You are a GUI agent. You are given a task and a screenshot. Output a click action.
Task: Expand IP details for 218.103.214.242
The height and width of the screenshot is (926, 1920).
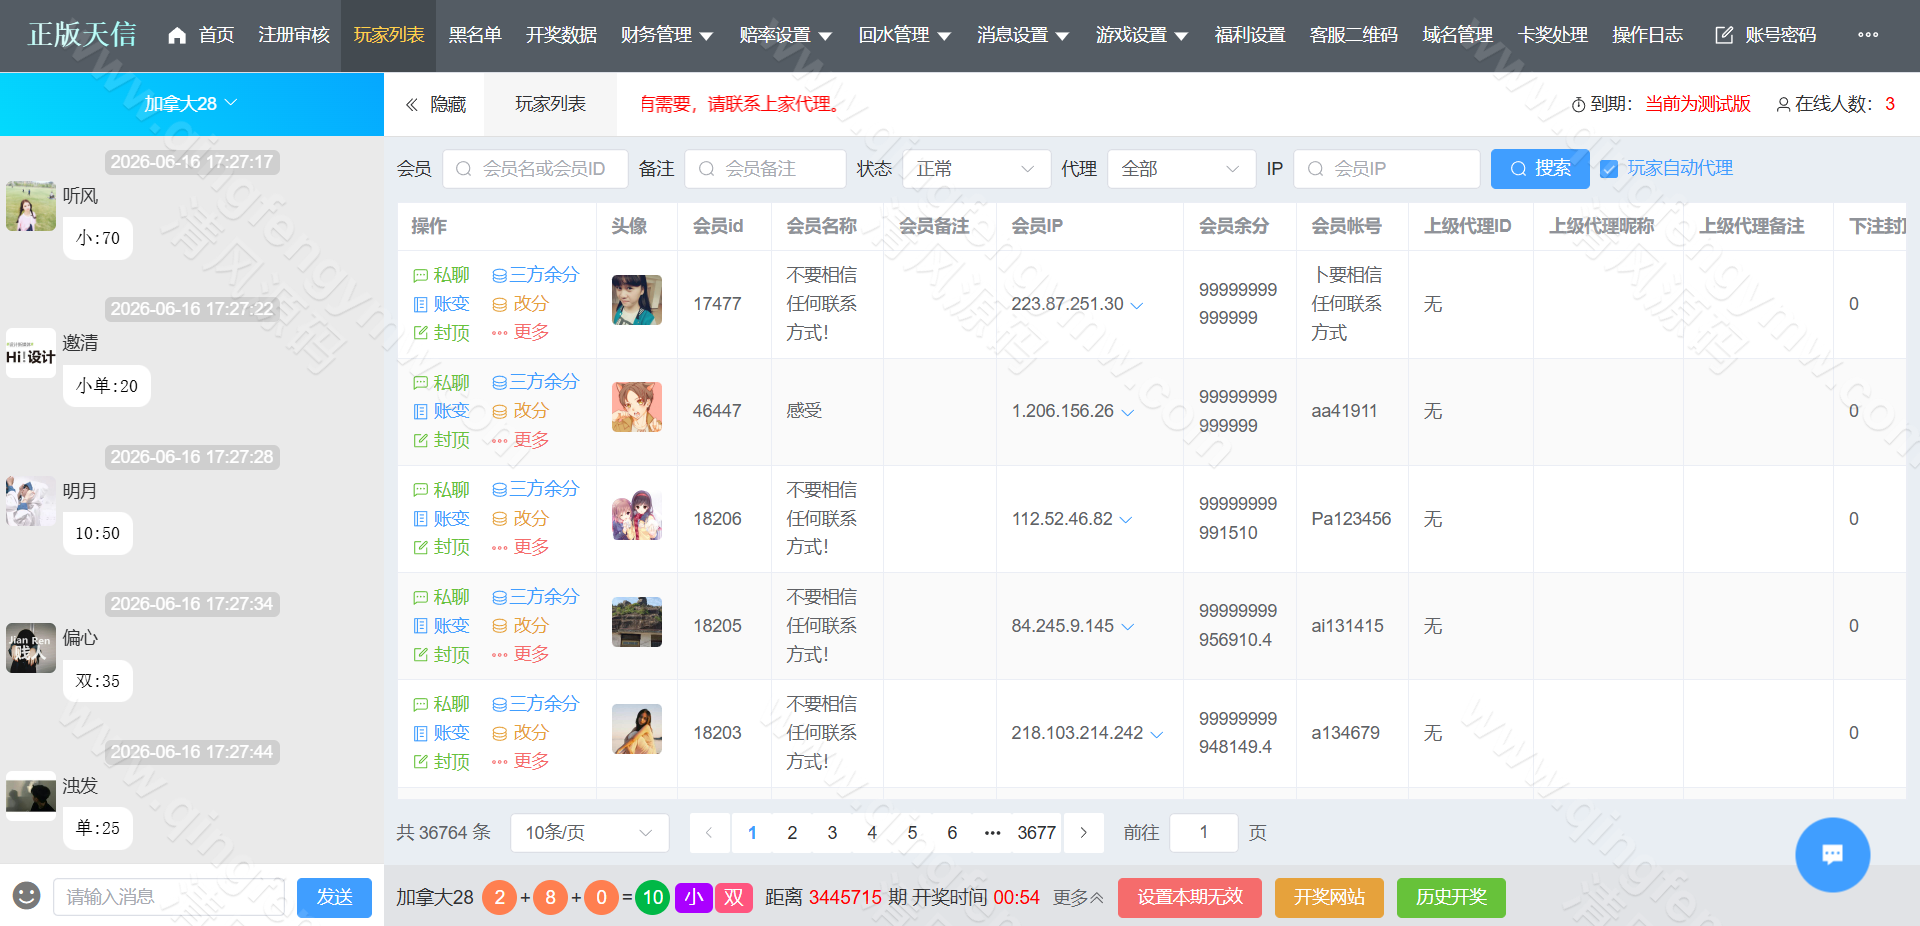coord(1157,734)
